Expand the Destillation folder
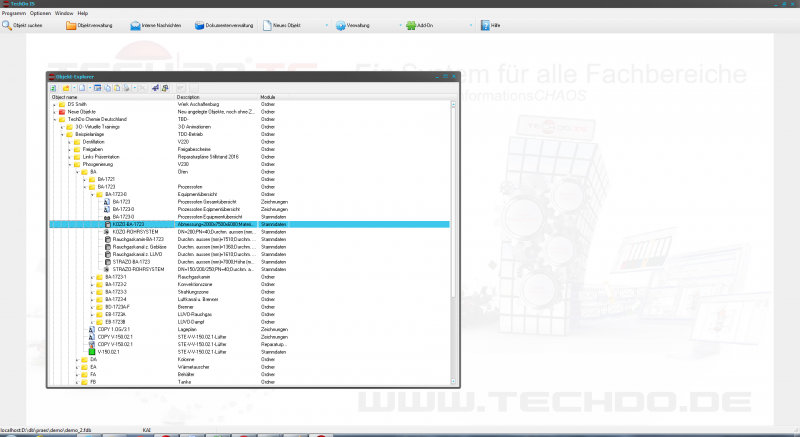Screen dimensions: 800x437 [70, 142]
